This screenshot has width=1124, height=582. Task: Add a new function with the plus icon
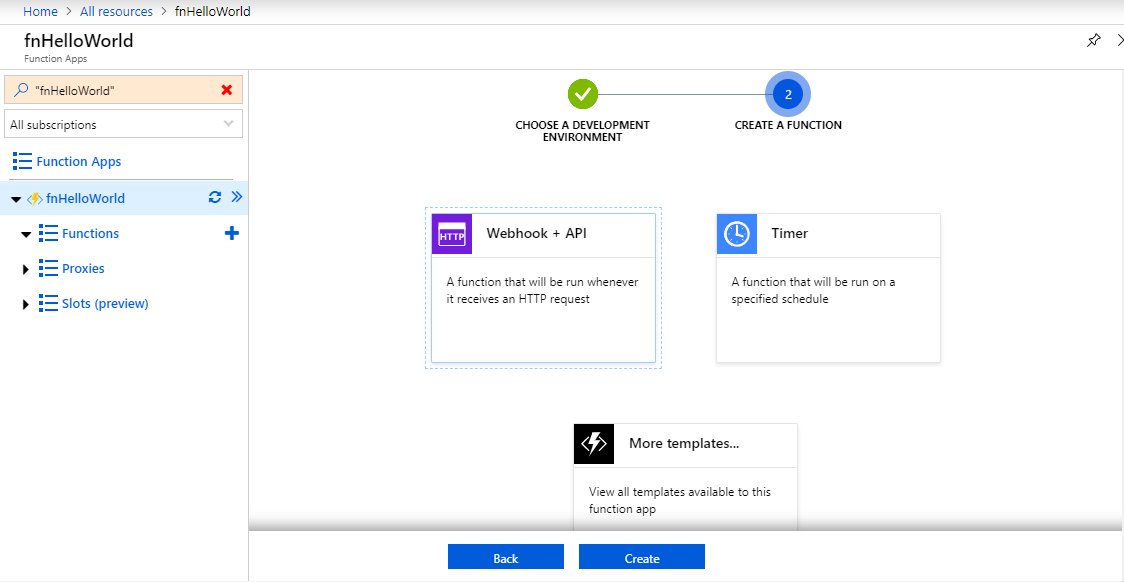tap(231, 232)
